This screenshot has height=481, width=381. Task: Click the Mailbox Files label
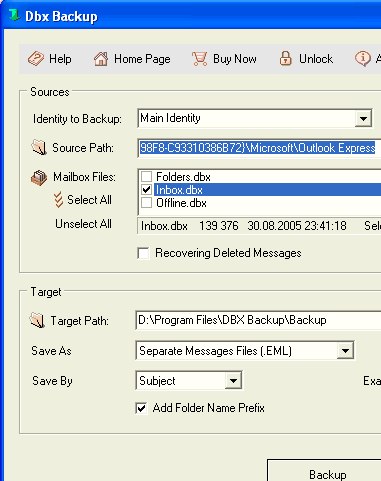click(85, 177)
